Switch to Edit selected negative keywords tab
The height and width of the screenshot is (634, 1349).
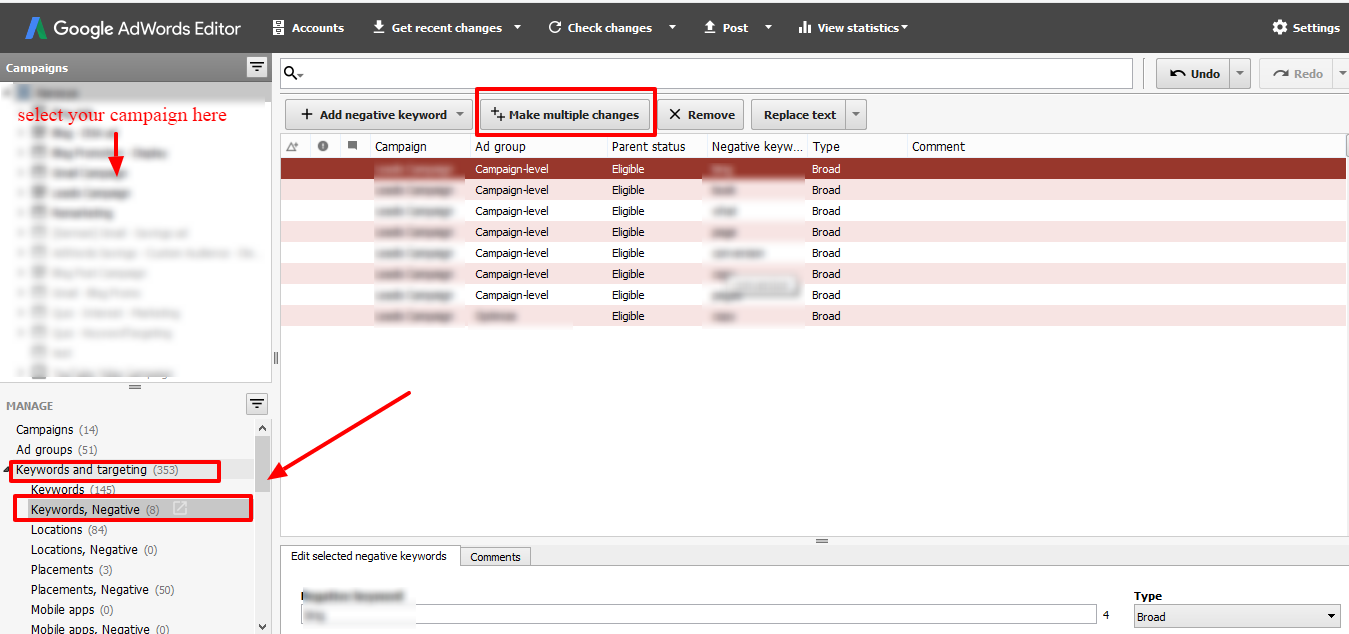point(369,556)
